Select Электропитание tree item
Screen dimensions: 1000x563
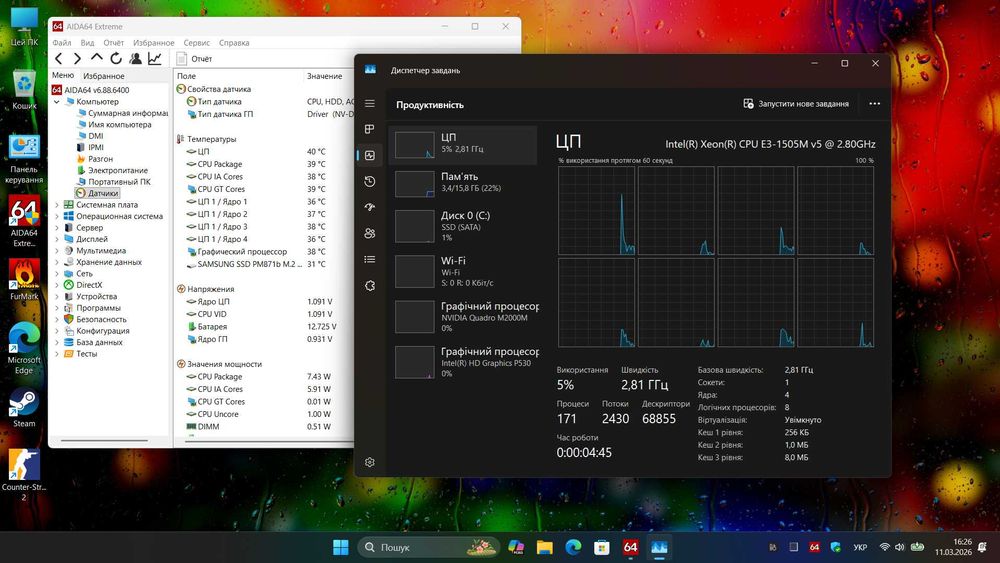pos(112,170)
